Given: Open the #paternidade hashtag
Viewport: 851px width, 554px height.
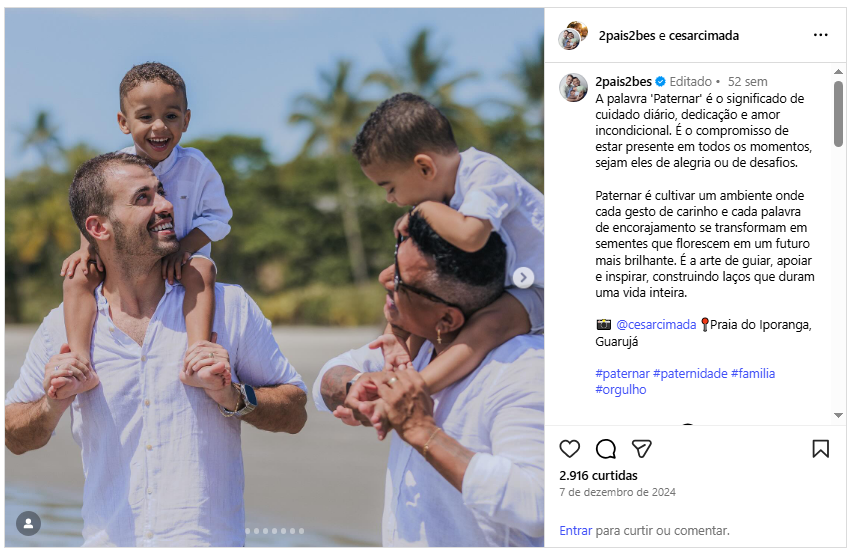Looking at the screenshot, I should coord(690,373).
